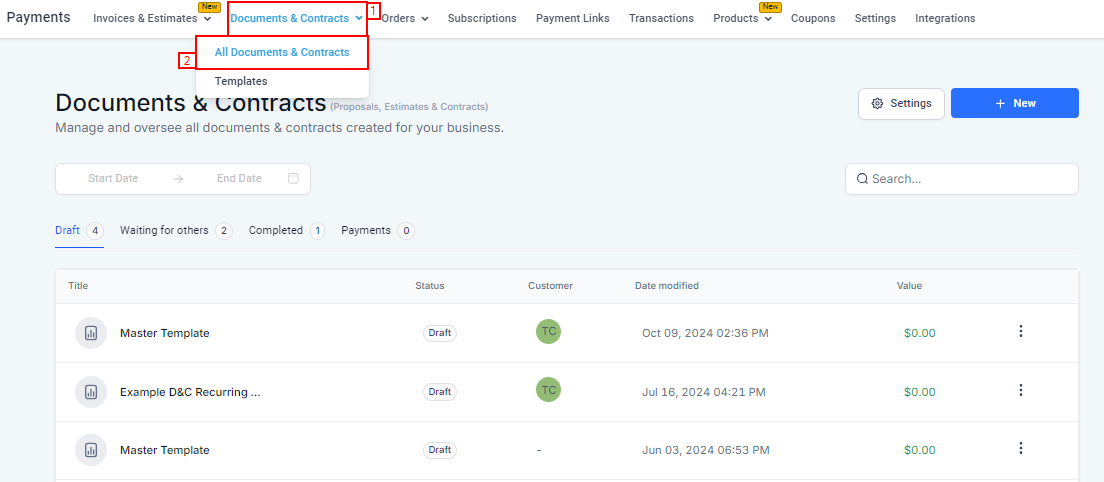The image size is (1104, 482).
Task: Click the search magnifier icon
Action: tap(862, 179)
